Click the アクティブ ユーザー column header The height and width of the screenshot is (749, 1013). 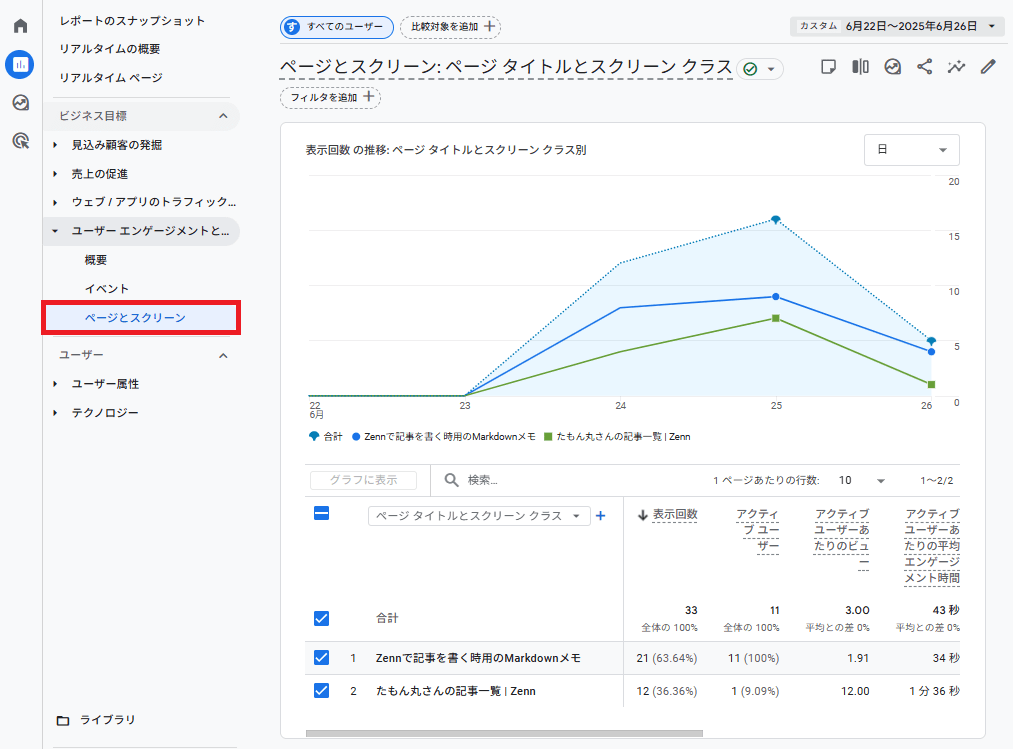(757, 530)
